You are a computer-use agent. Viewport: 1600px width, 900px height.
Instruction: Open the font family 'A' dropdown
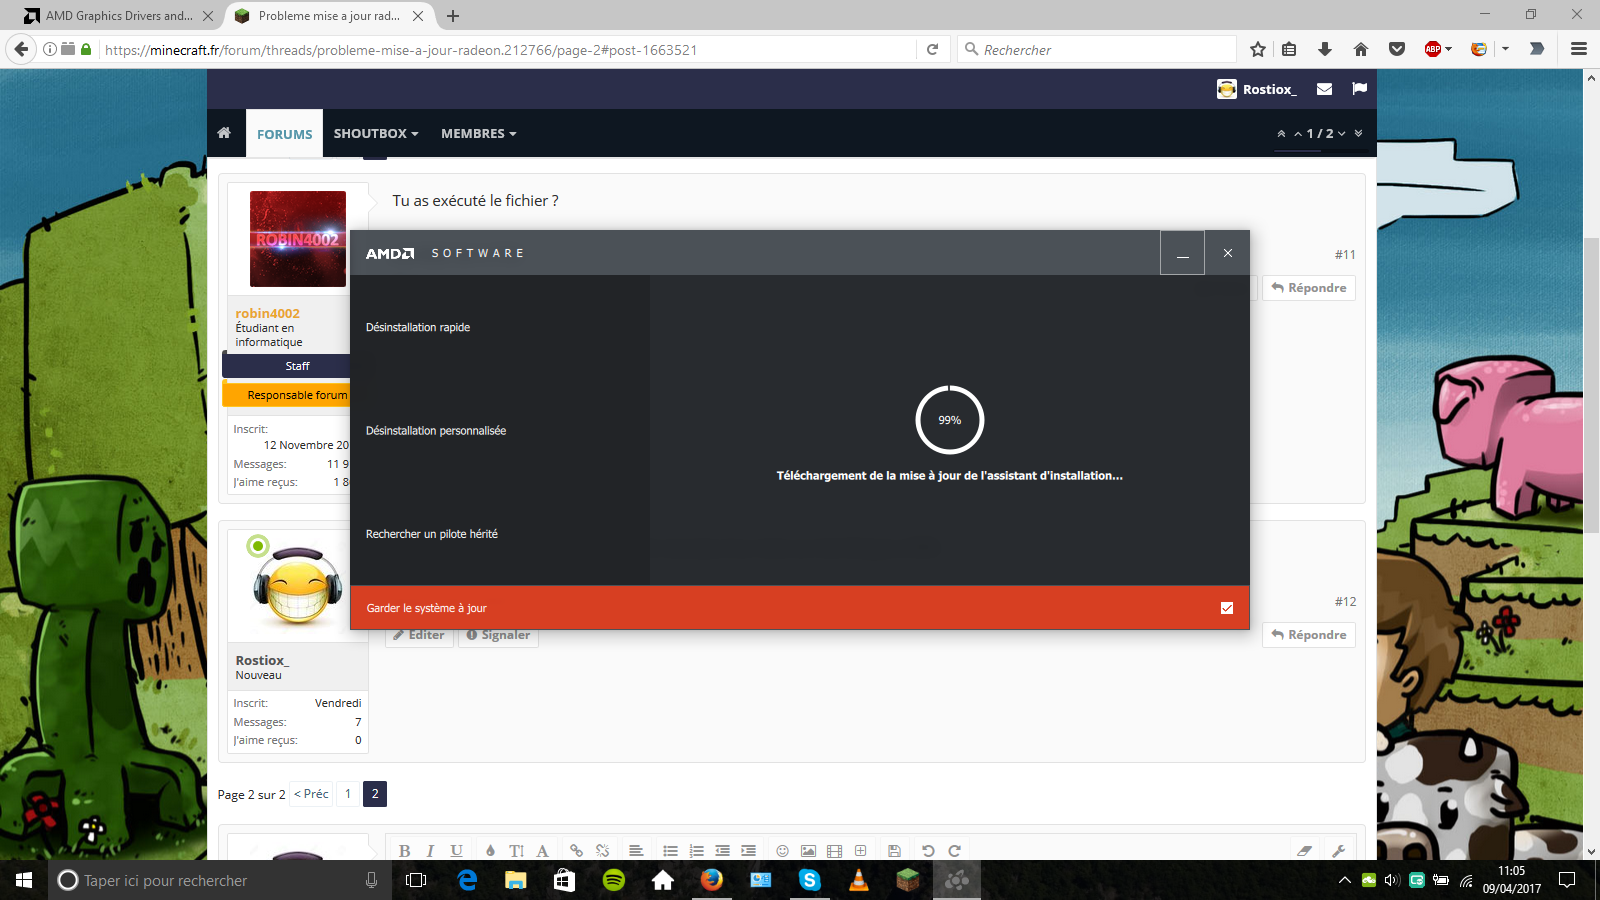pos(542,851)
